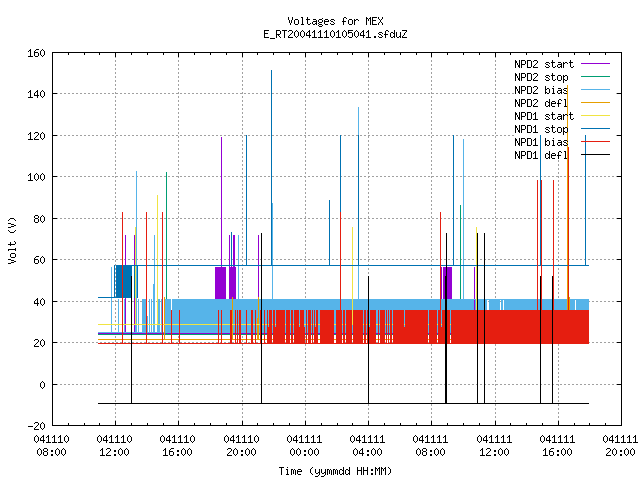Click the red NPD1 bias legend line
Viewport: 640px width, 480px height.
point(596,142)
